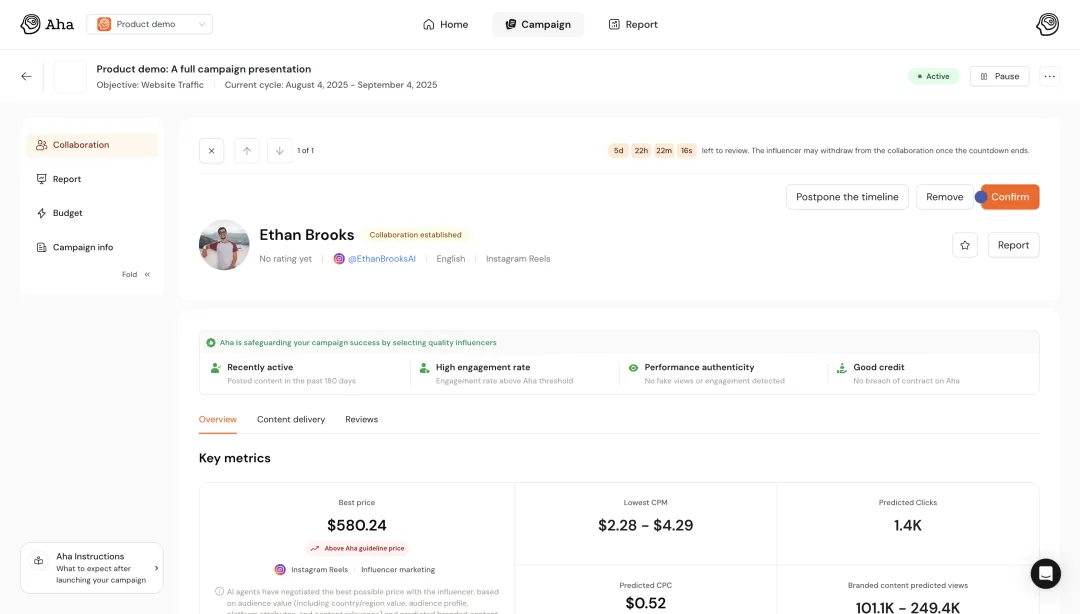Image resolution: width=1080 pixels, height=614 pixels.
Task: Open @EthanBrooksAI Instagram link
Action: coord(381,259)
